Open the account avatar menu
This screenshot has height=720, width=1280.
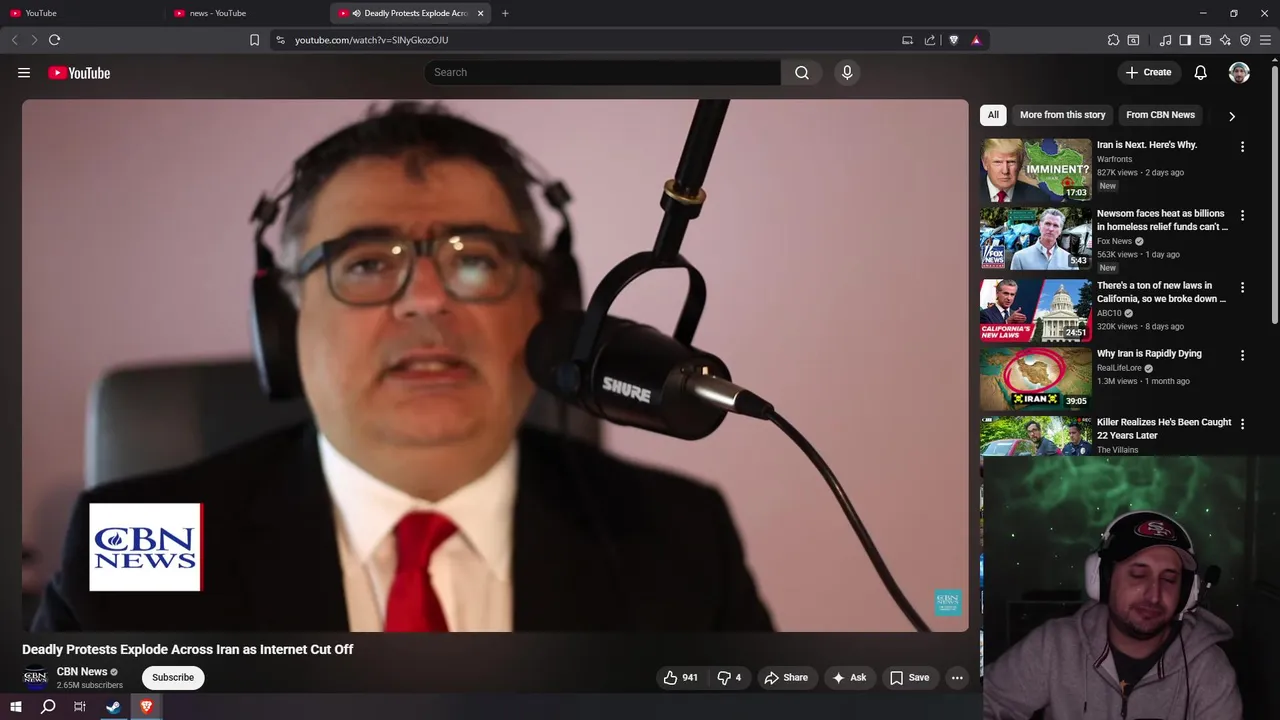click(x=1239, y=72)
